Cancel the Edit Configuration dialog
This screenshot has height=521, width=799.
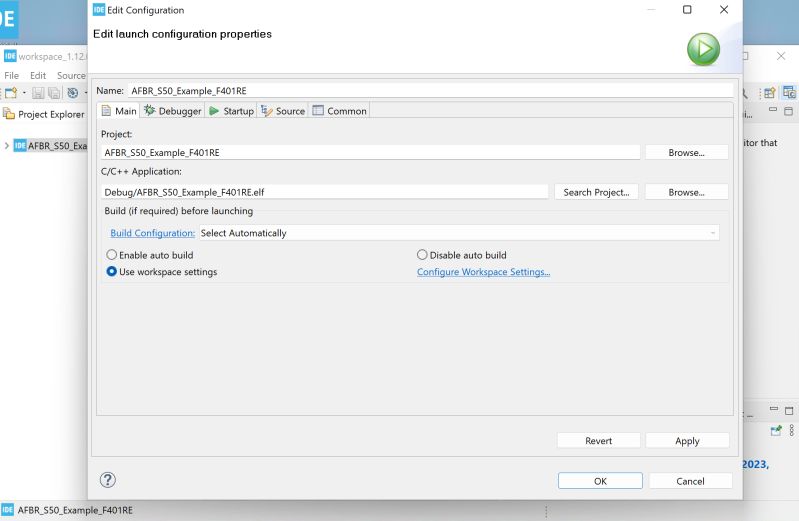click(690, 481)
